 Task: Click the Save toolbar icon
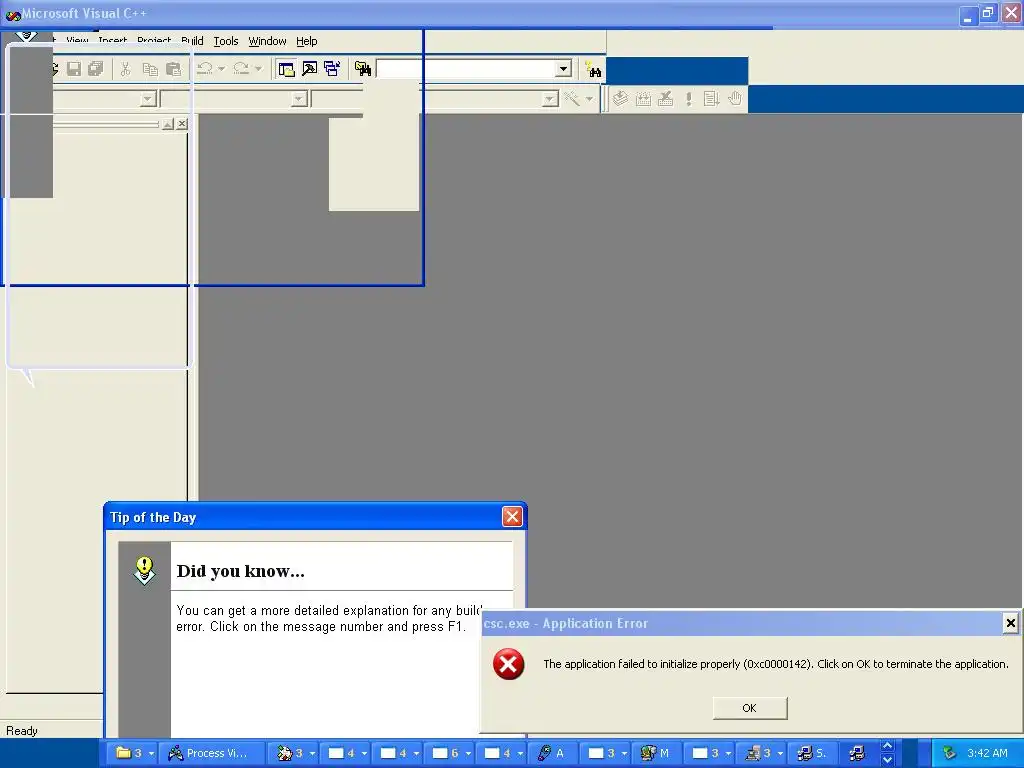(x=74, y=69)
